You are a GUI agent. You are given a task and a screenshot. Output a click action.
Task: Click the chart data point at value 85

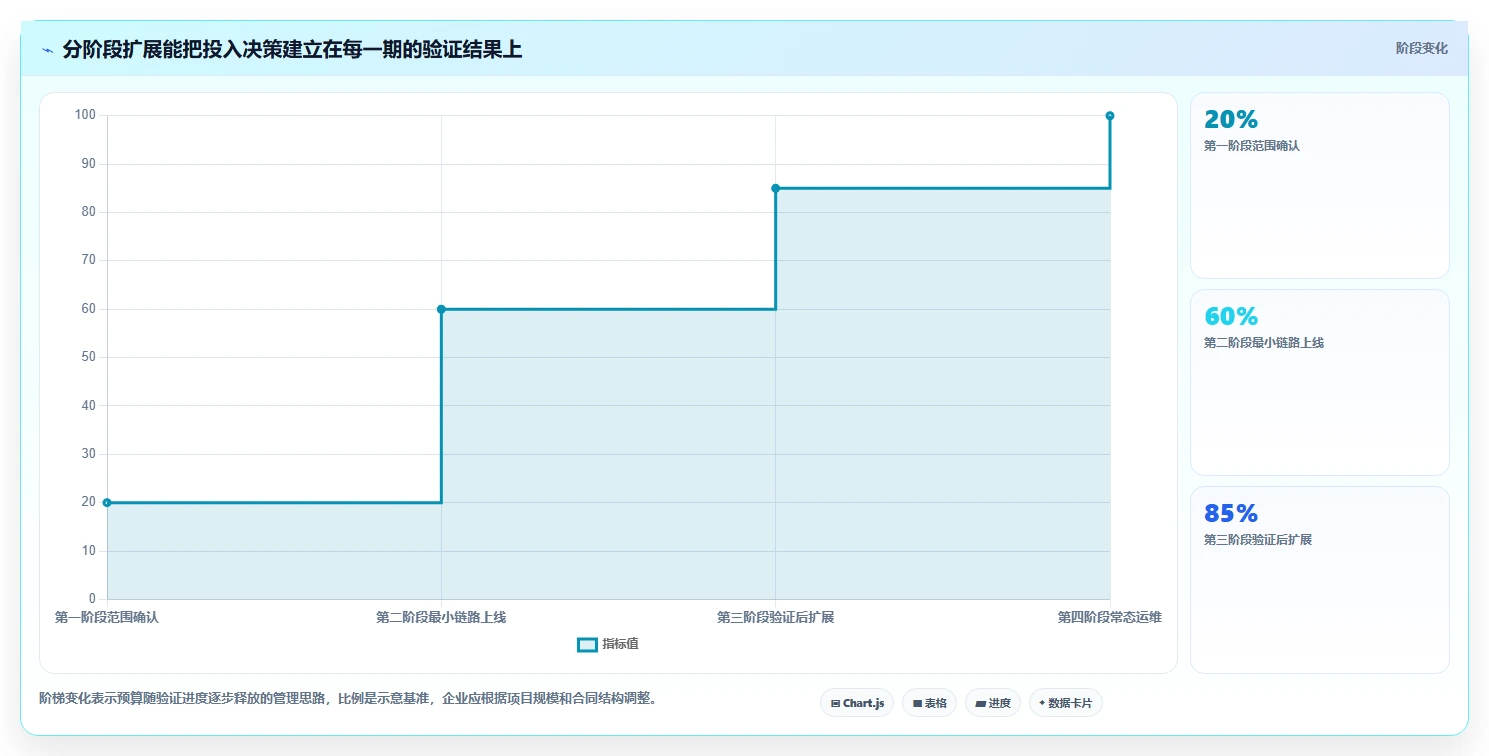click(775, 188)
